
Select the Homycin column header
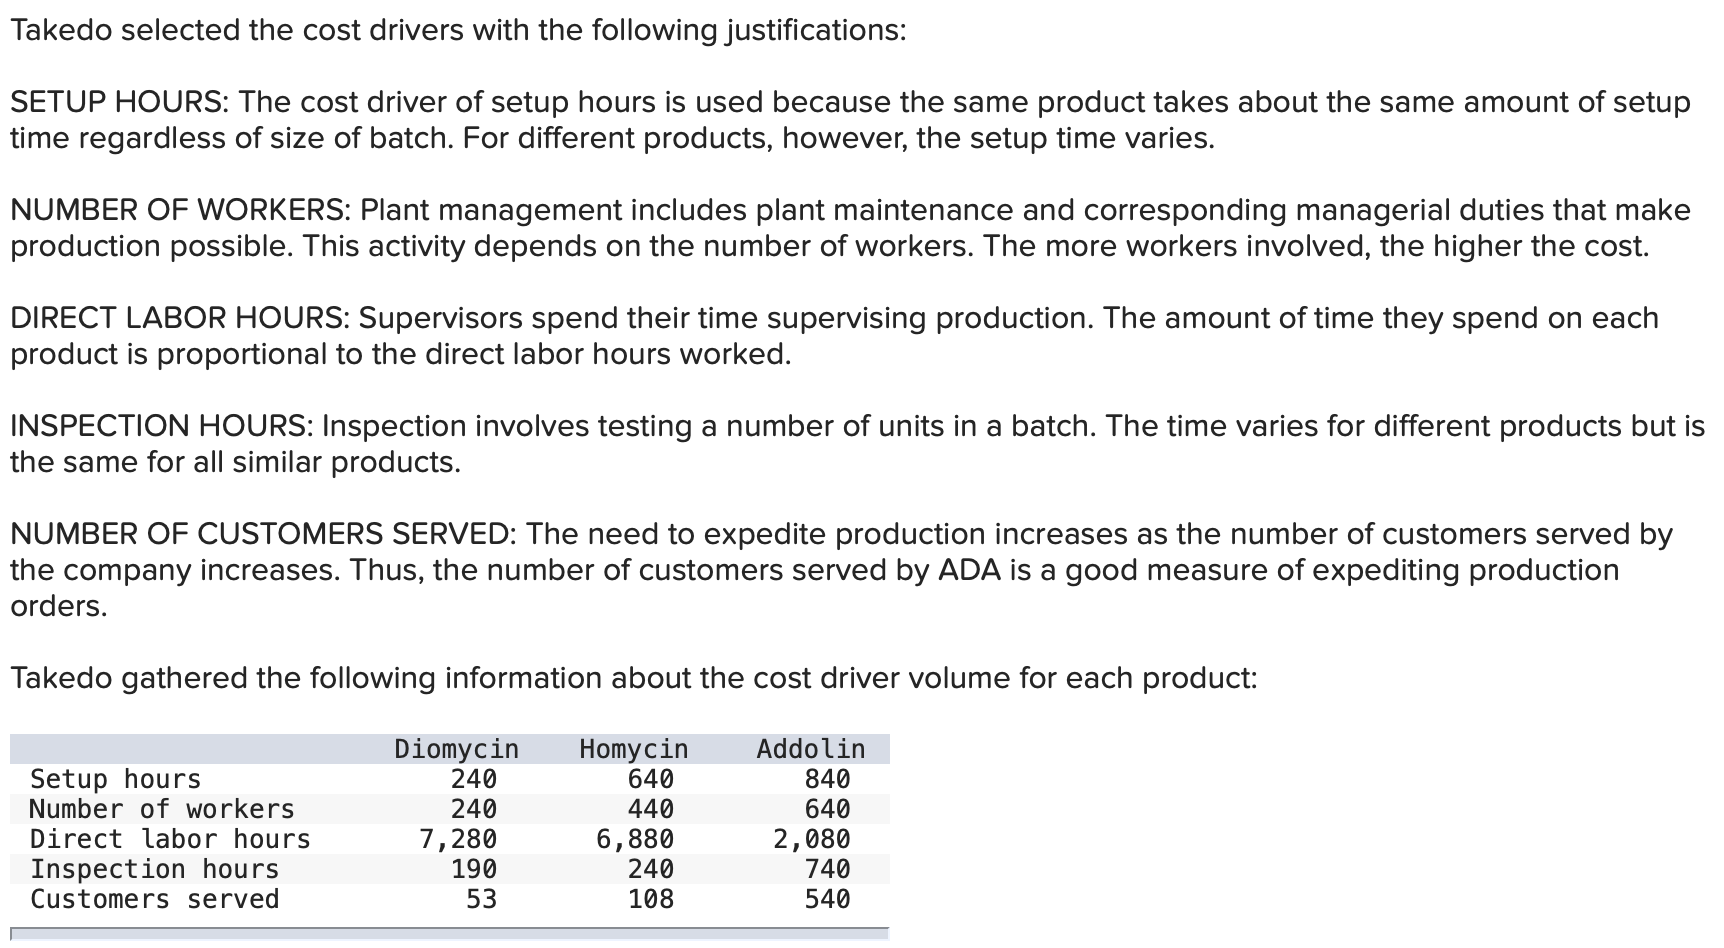click(634, 749)
